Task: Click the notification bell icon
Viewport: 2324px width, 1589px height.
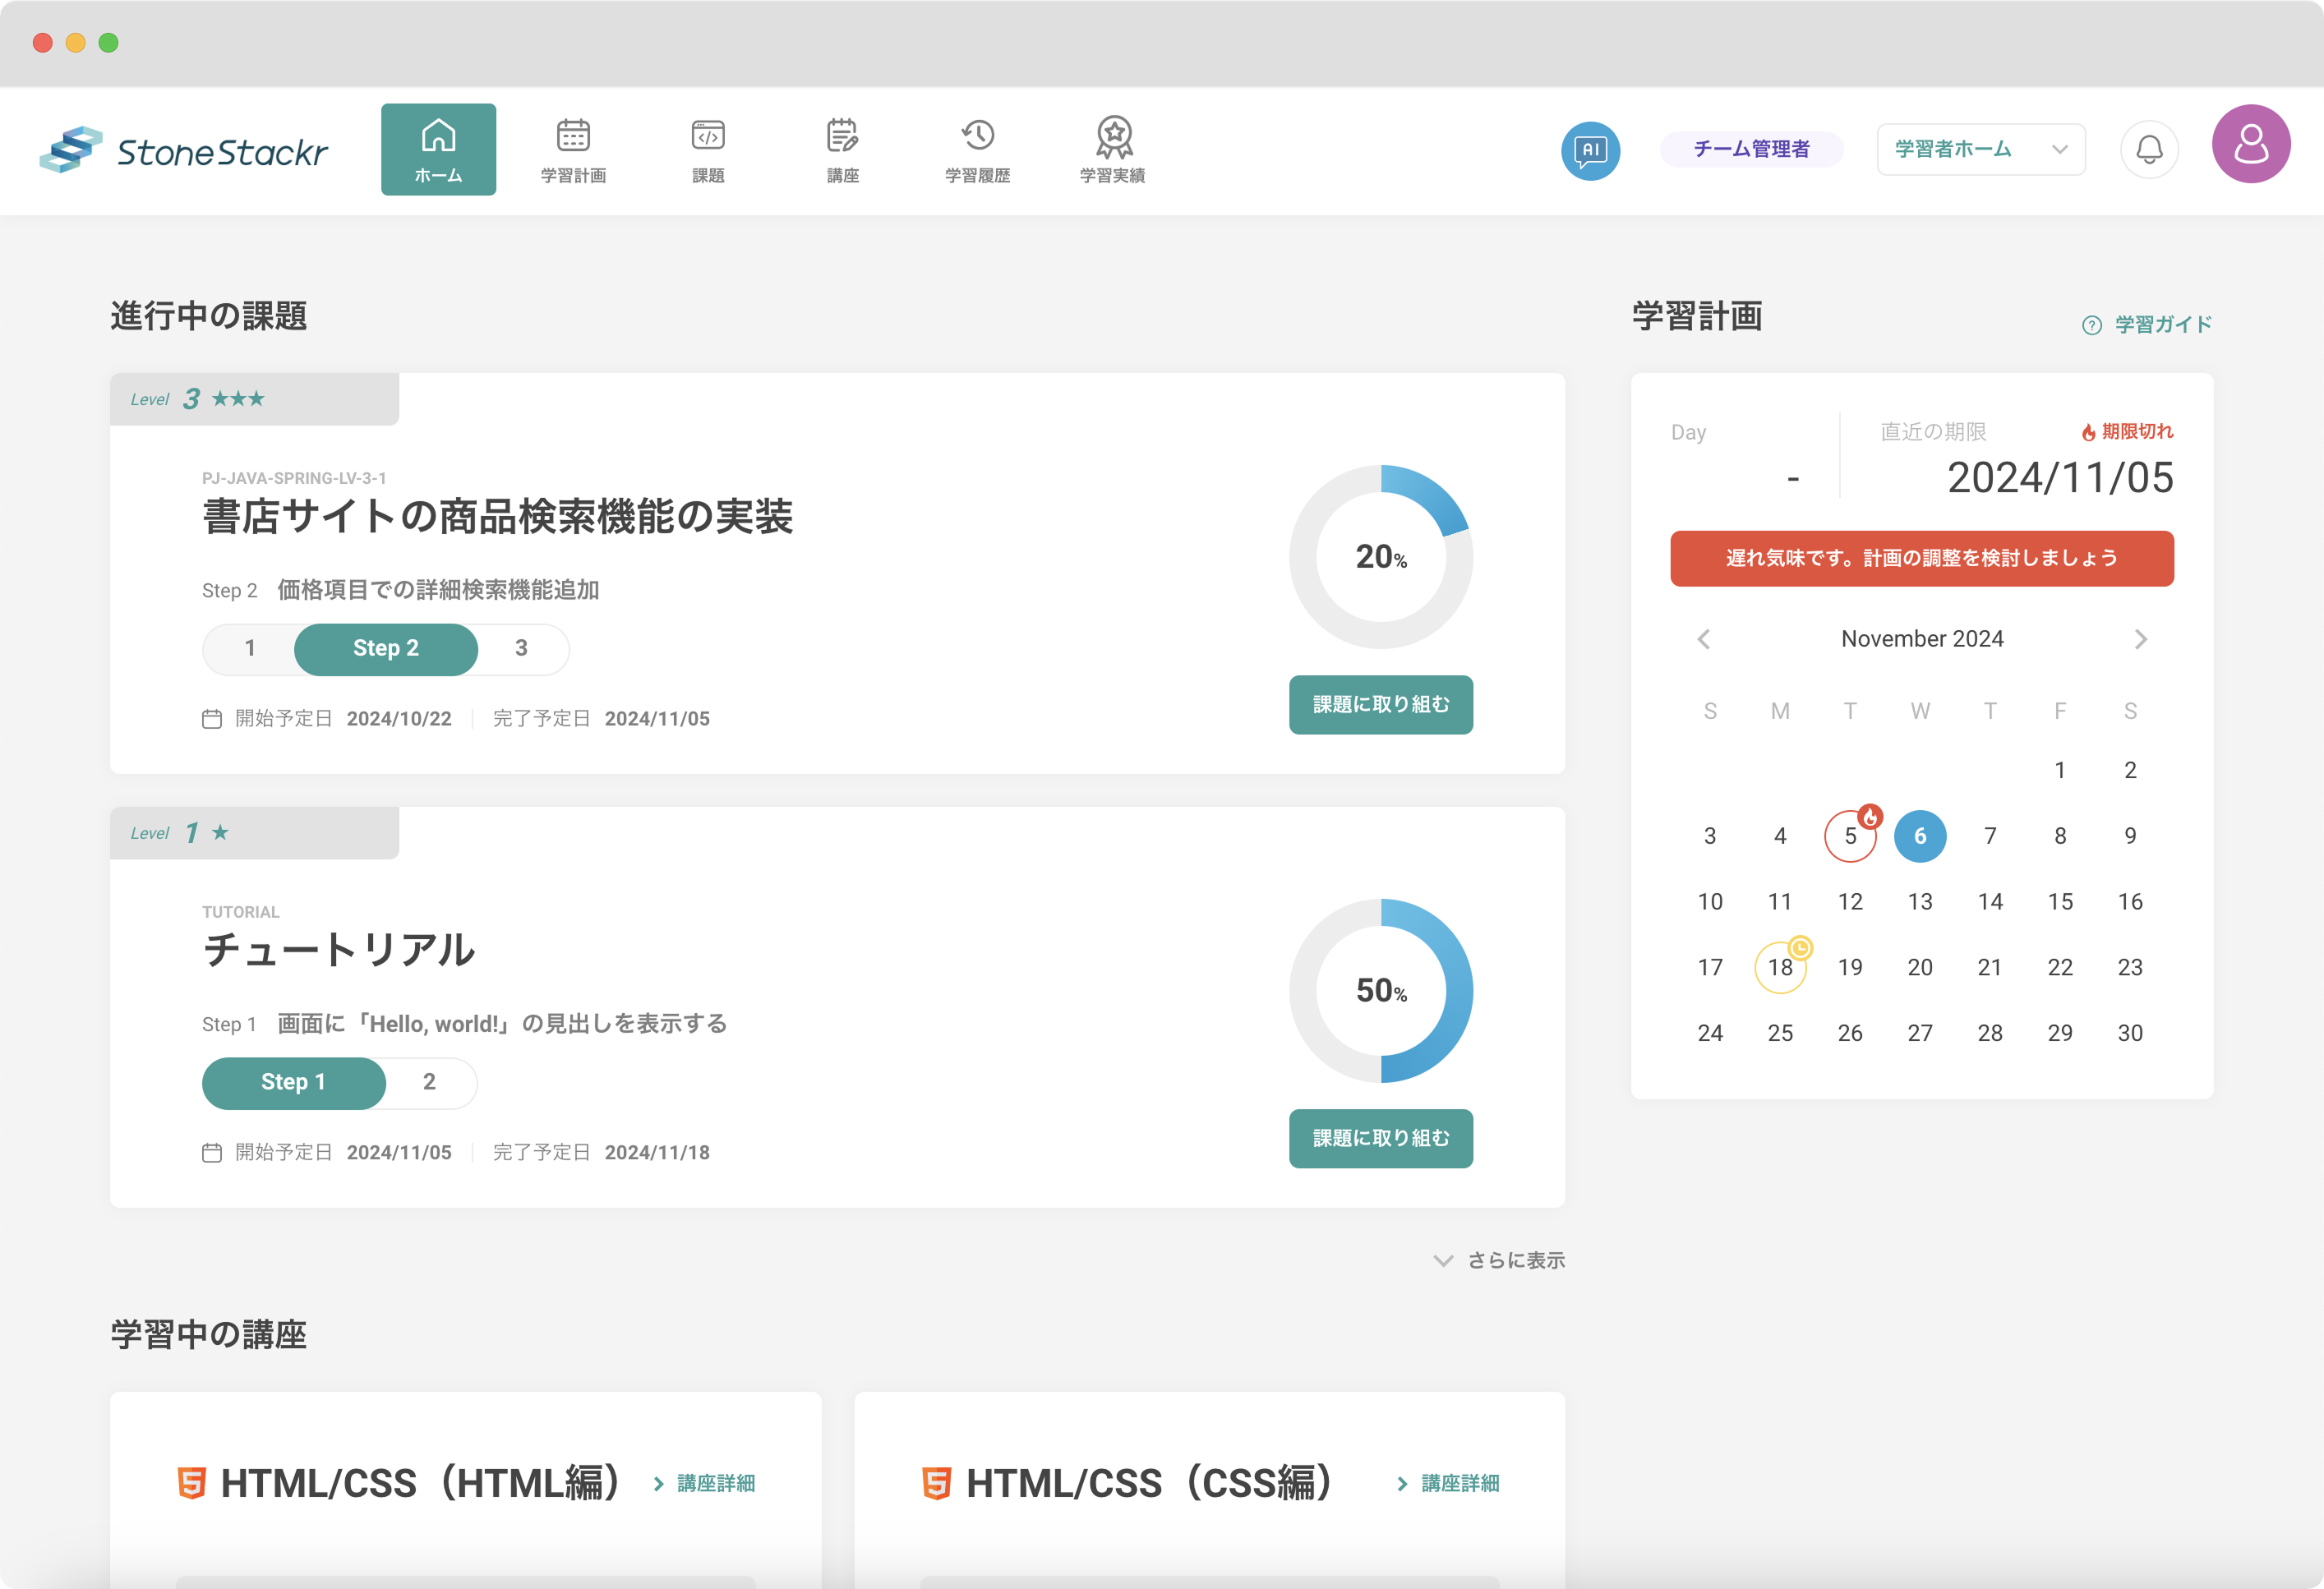Action: click(x=2148, y=150)
